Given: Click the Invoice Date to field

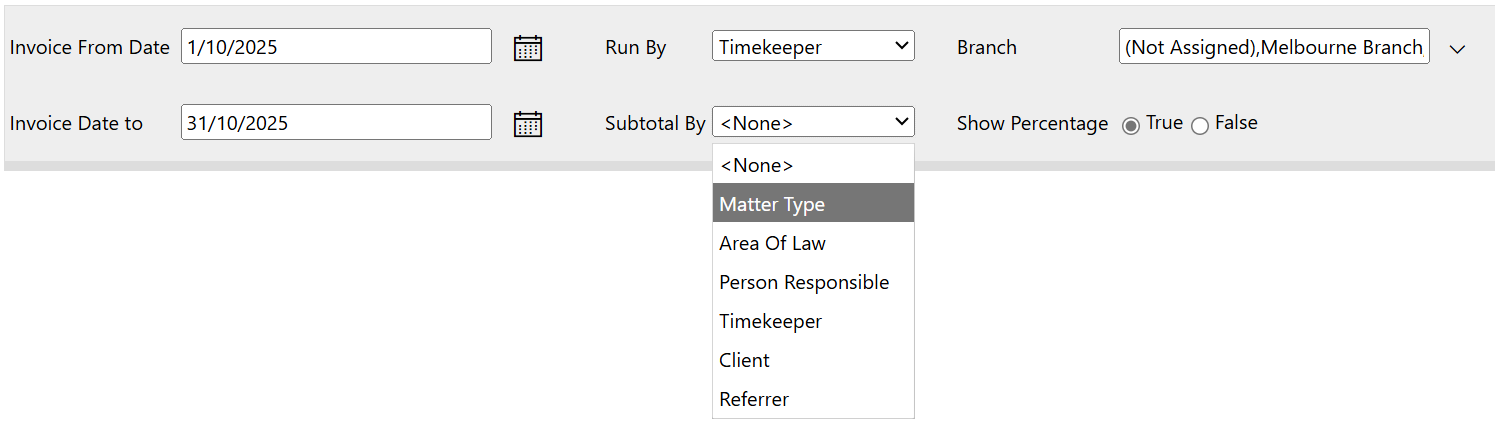Looking at the screenshot, I should 336,123.
